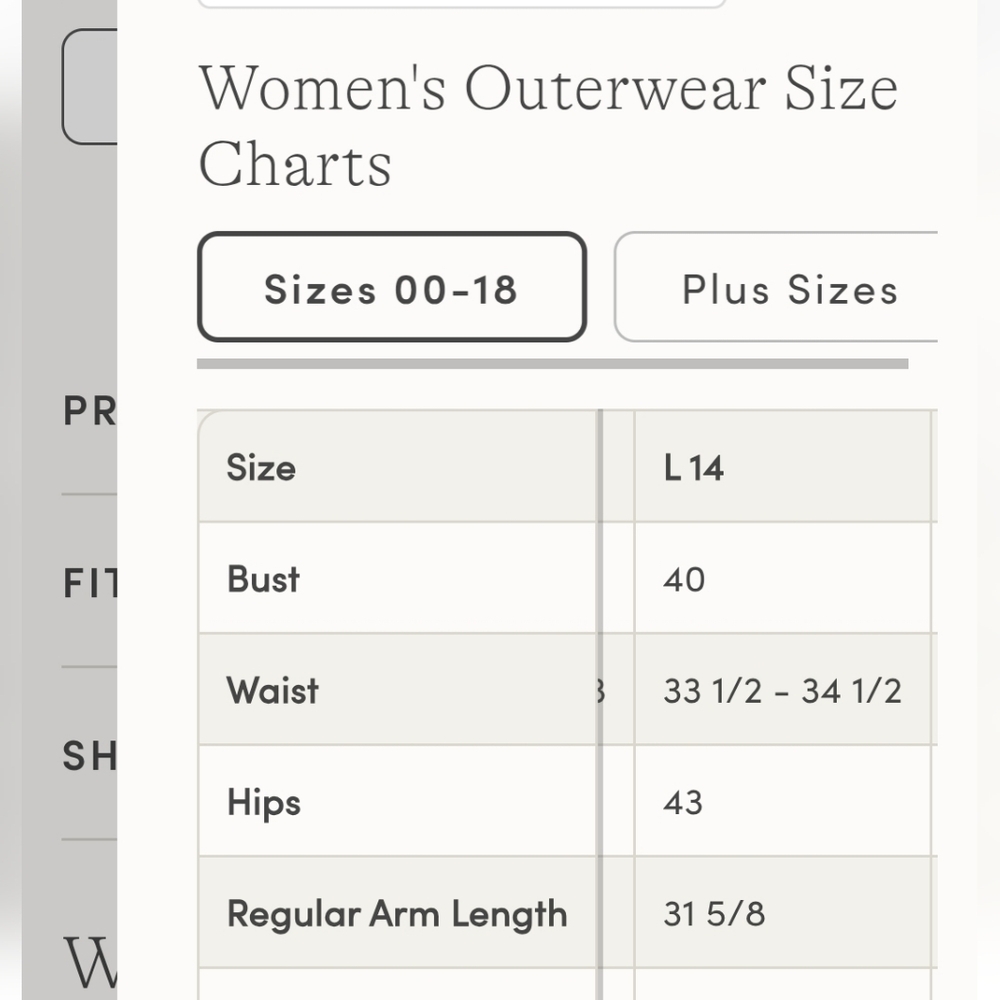
Task: Click the horizontal scrollbar under the size tabs
Action: click(552, 364)
